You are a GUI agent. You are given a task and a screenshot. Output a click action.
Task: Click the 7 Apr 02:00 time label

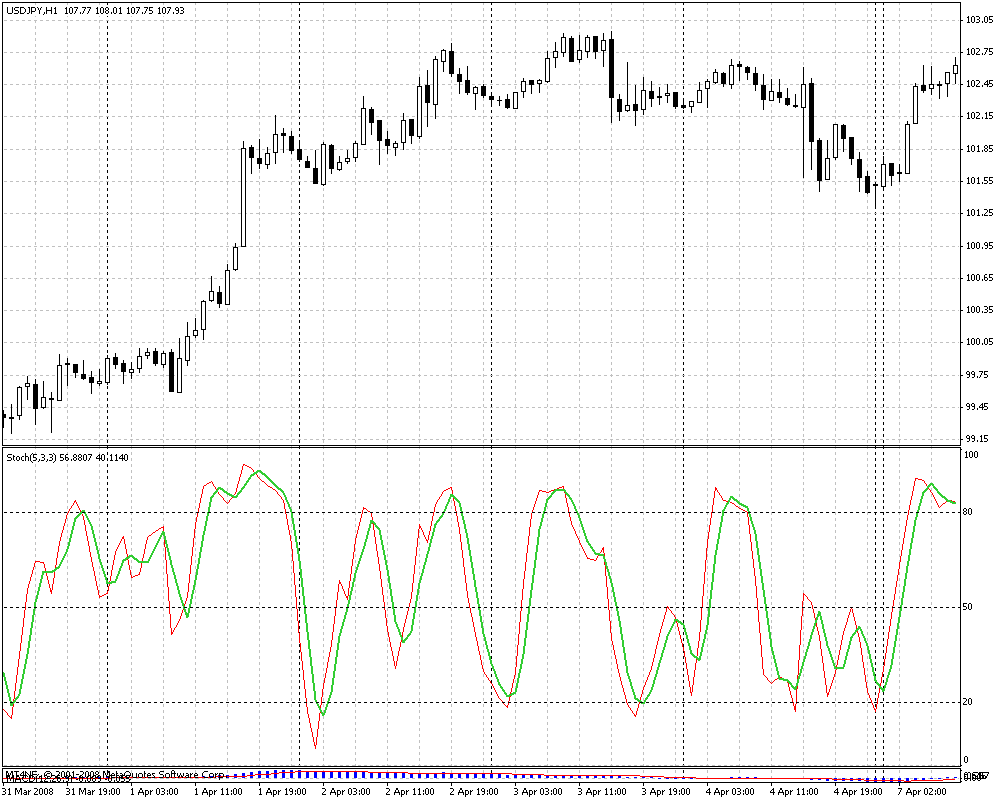pos(923,791)
